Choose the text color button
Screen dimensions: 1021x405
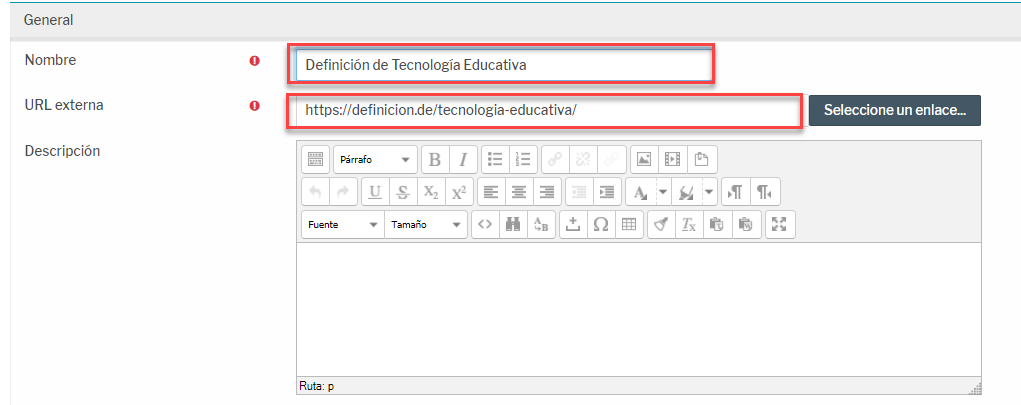coord(639,192)
